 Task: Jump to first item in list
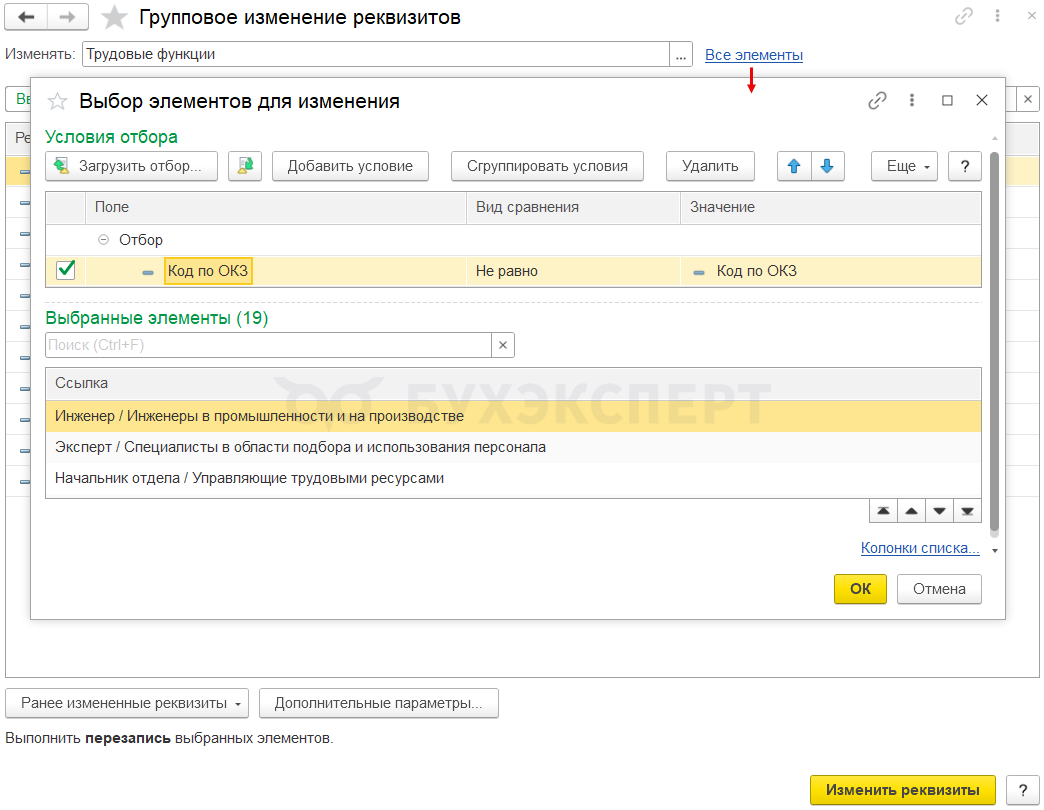(883, 510)
